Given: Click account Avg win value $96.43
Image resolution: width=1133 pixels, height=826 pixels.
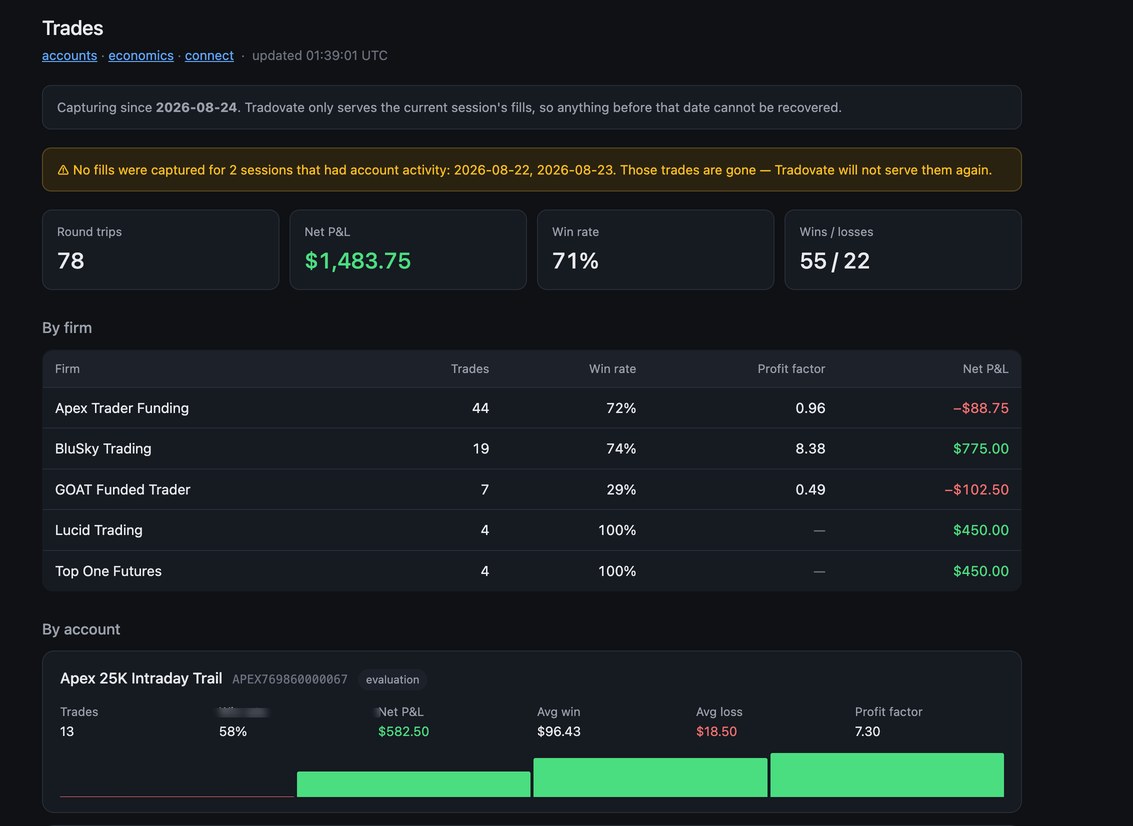Looking at the screenshot, I should coord(559,731).
